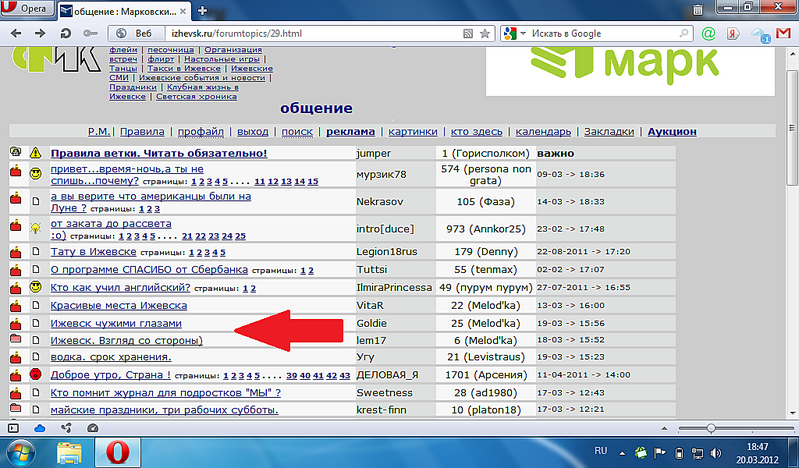
Task: Open the search engine dropdown (Google)
Action: coord(513,33)
